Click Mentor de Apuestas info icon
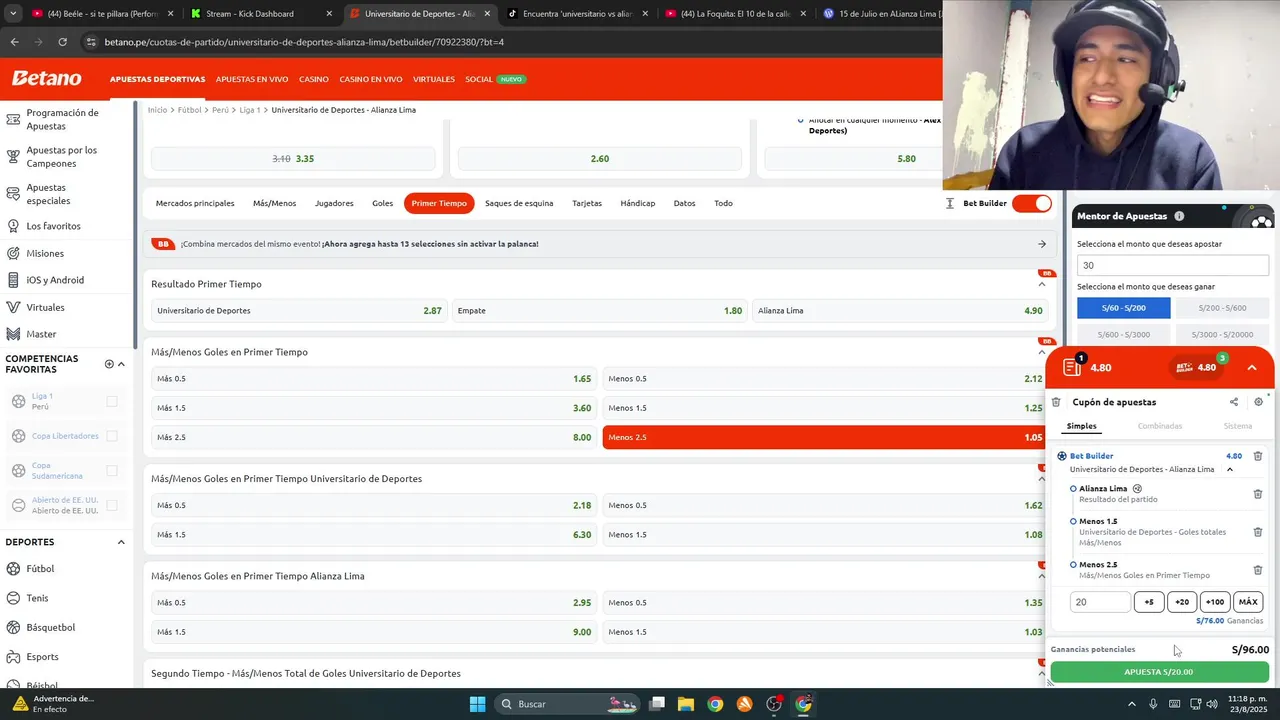Image resolution: width=1280 pixels, height=720 pixels. tap(1179, 216)
